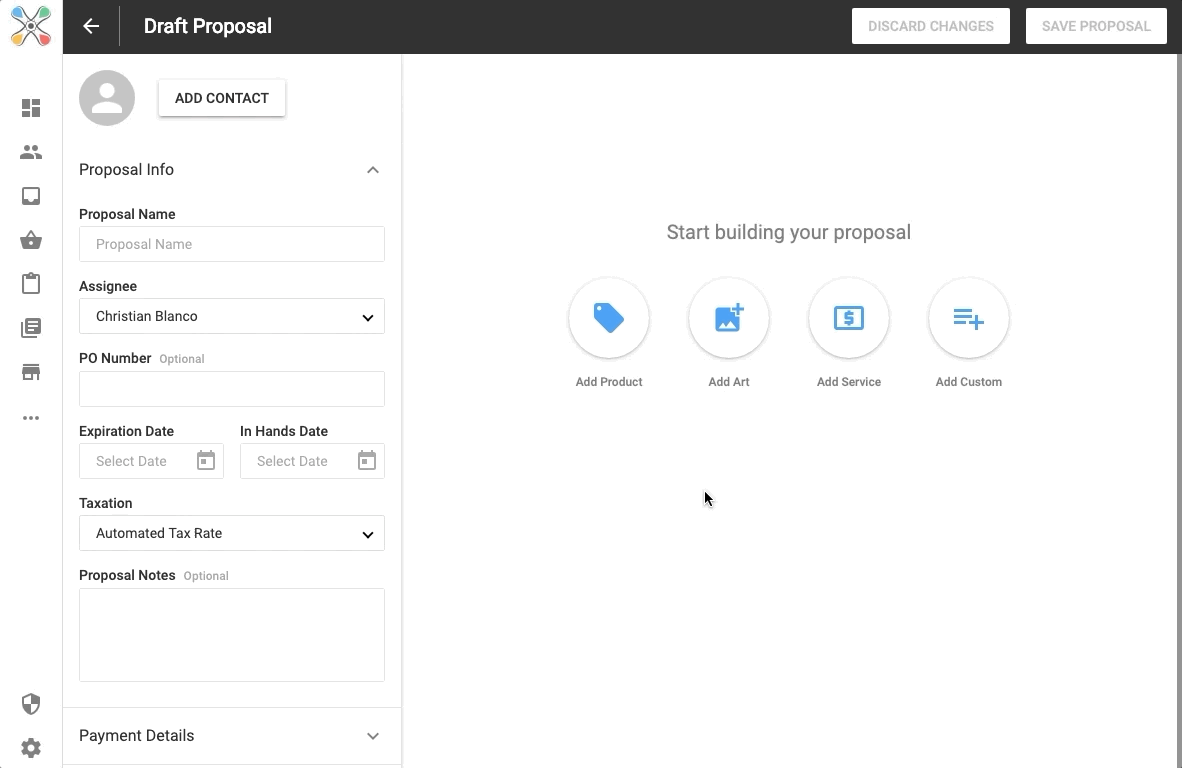The width and height of the screenshot is (1182, 768).
Task: Open the clipboard orders sidebar icon
Action: click(x=31, y=283)
